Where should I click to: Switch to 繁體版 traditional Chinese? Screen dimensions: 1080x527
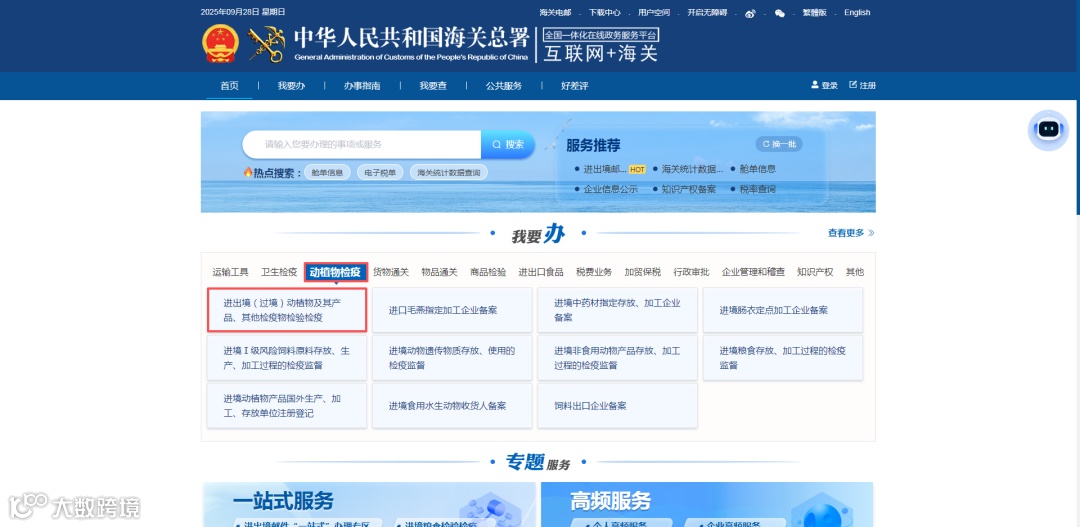(x=815, y=12)
